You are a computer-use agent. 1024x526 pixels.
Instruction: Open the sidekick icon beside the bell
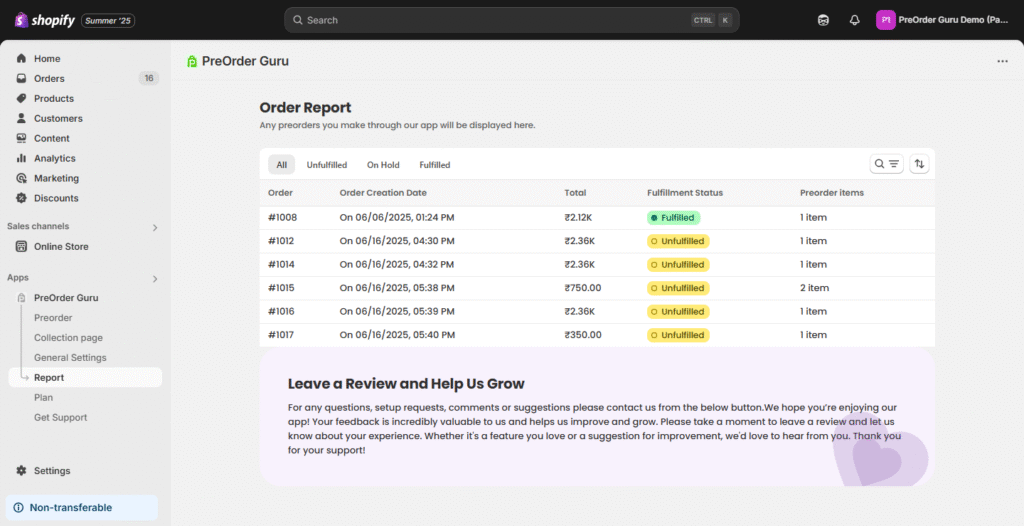click(x=823, y=20)
